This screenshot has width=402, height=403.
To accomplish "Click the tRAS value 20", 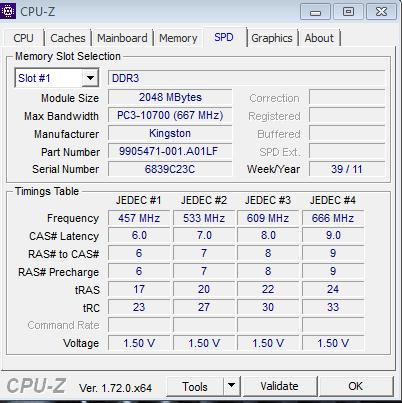I will click(204, 289).
